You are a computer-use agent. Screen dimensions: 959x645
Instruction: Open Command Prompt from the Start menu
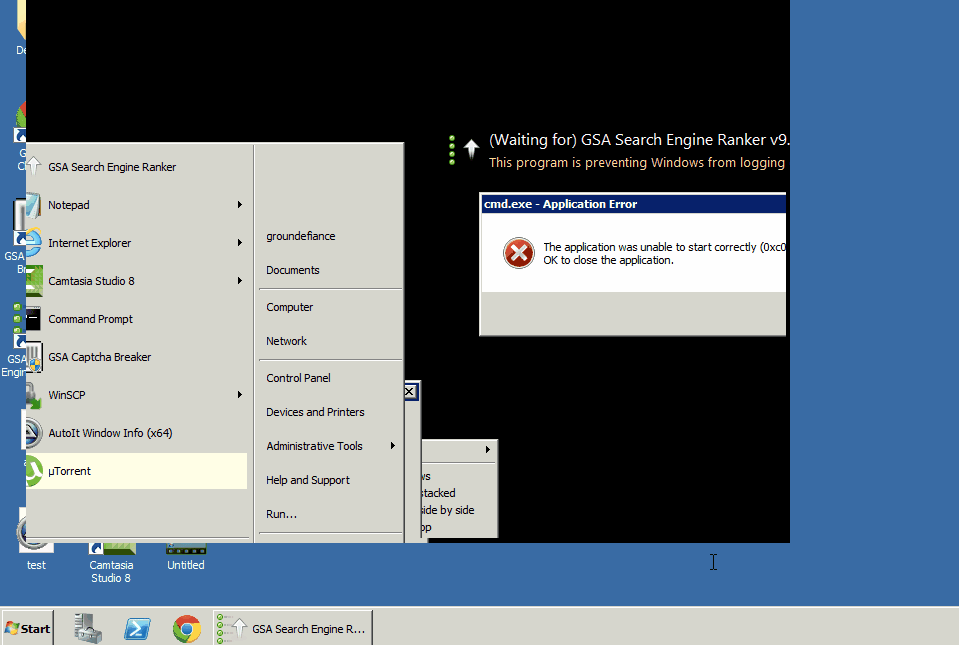[137, 319]
